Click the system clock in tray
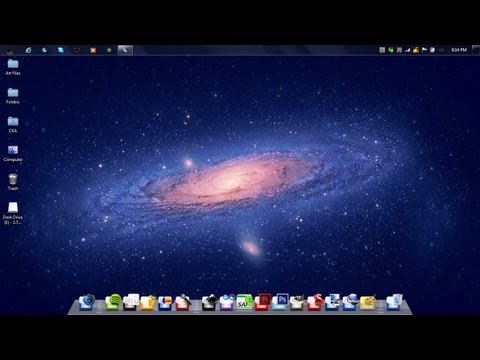The image size is (480, 360). pos(459,50)
